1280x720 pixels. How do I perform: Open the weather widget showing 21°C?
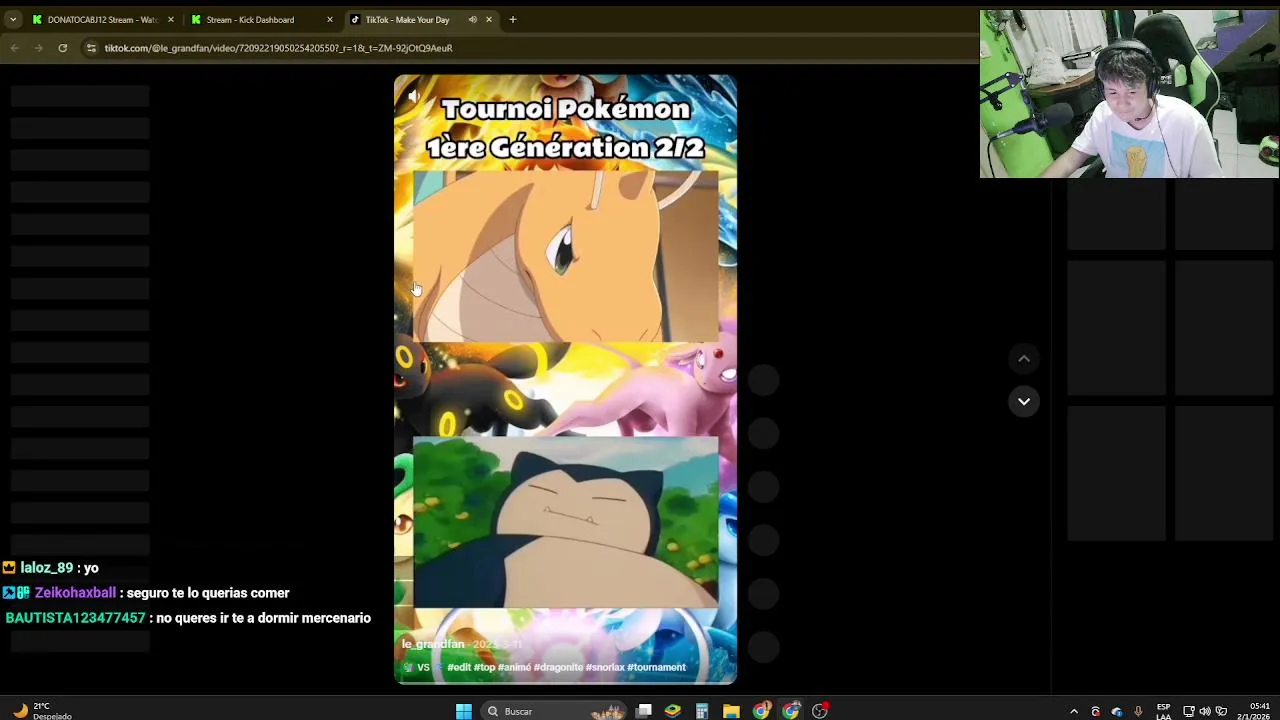click(x=42, y=711)
